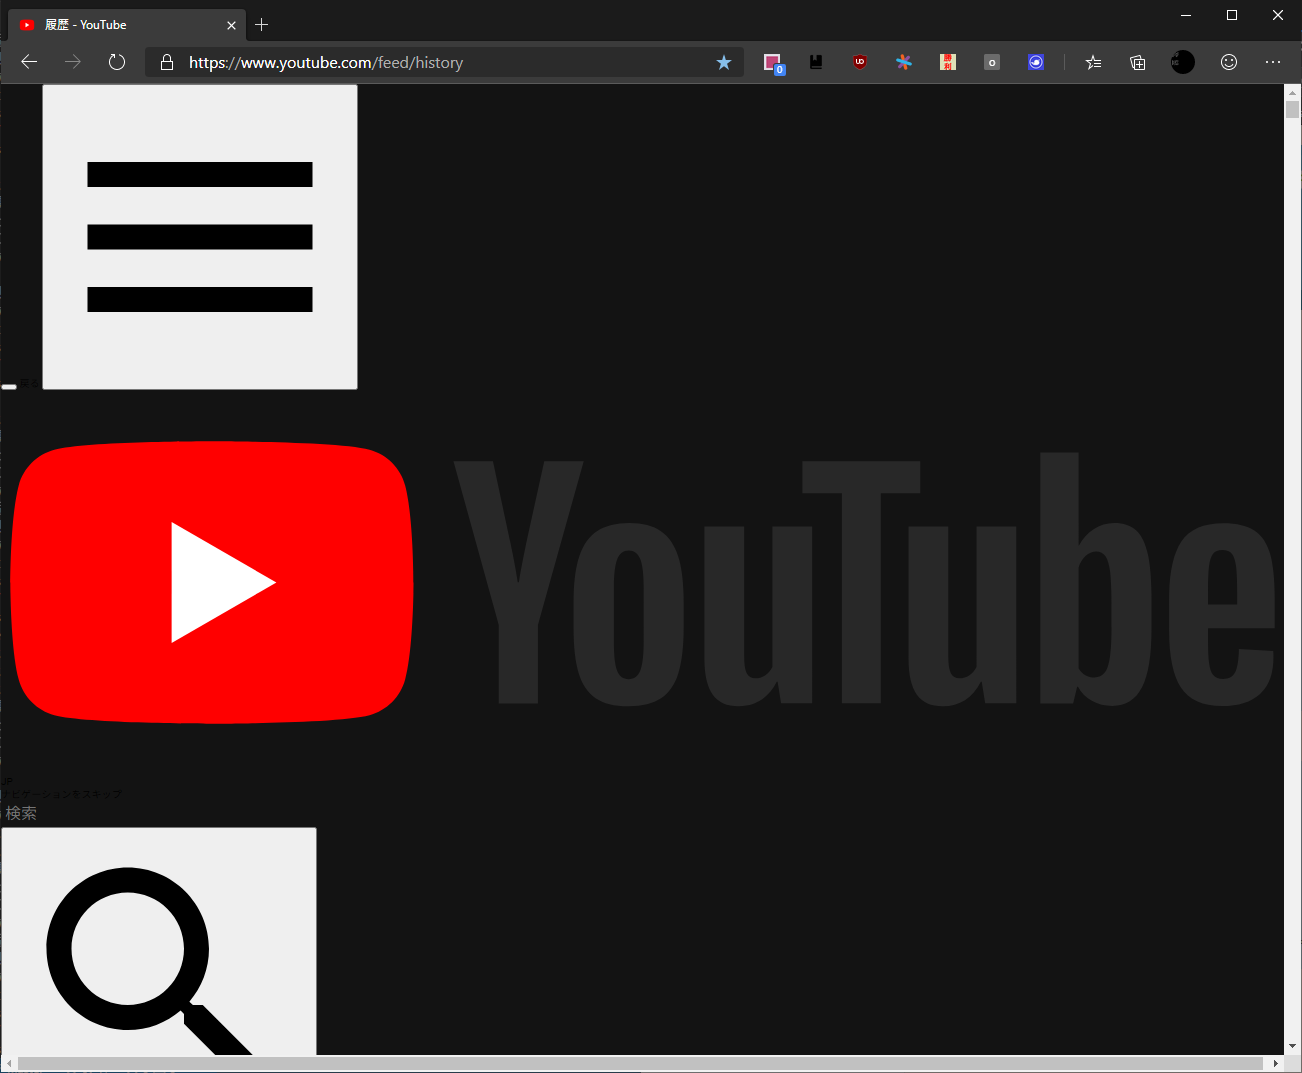Click the horizontal scrollbar left arrow
1302x1073 pixels.
click(x=10, y=1063)
